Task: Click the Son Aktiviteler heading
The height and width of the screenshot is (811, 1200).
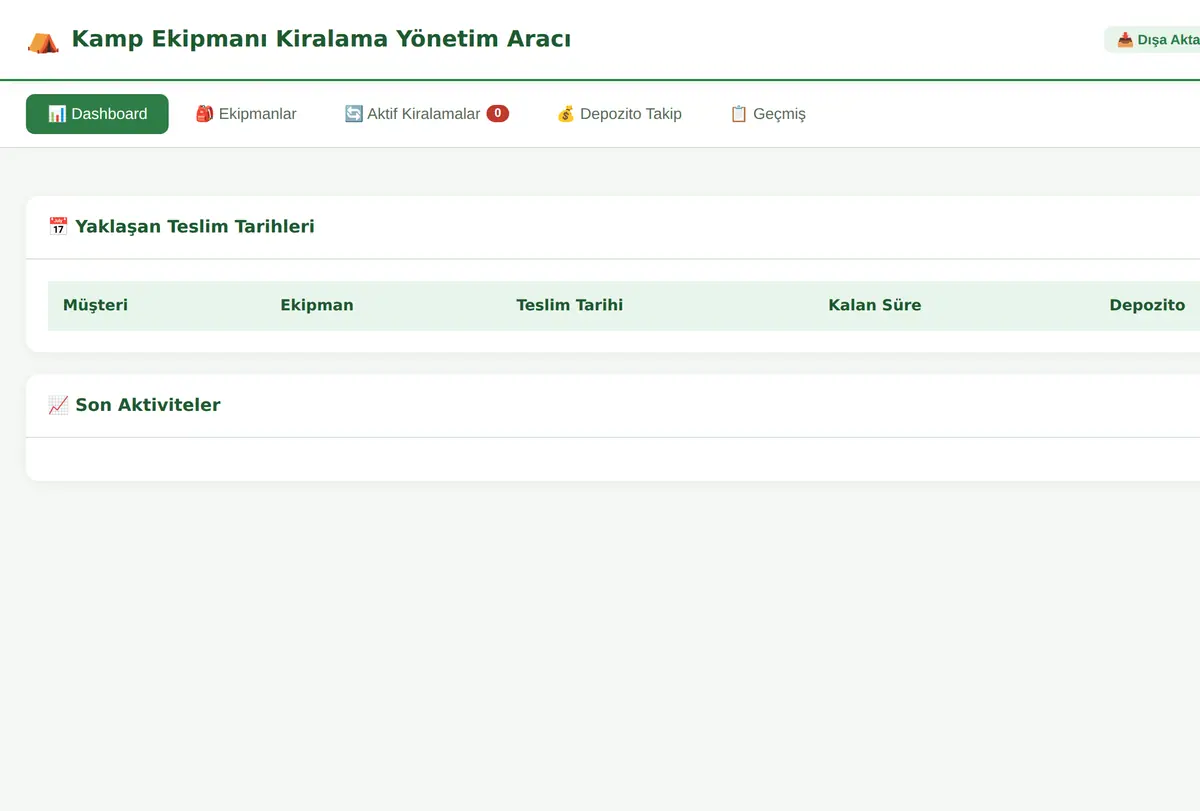Action: point(148,405)
